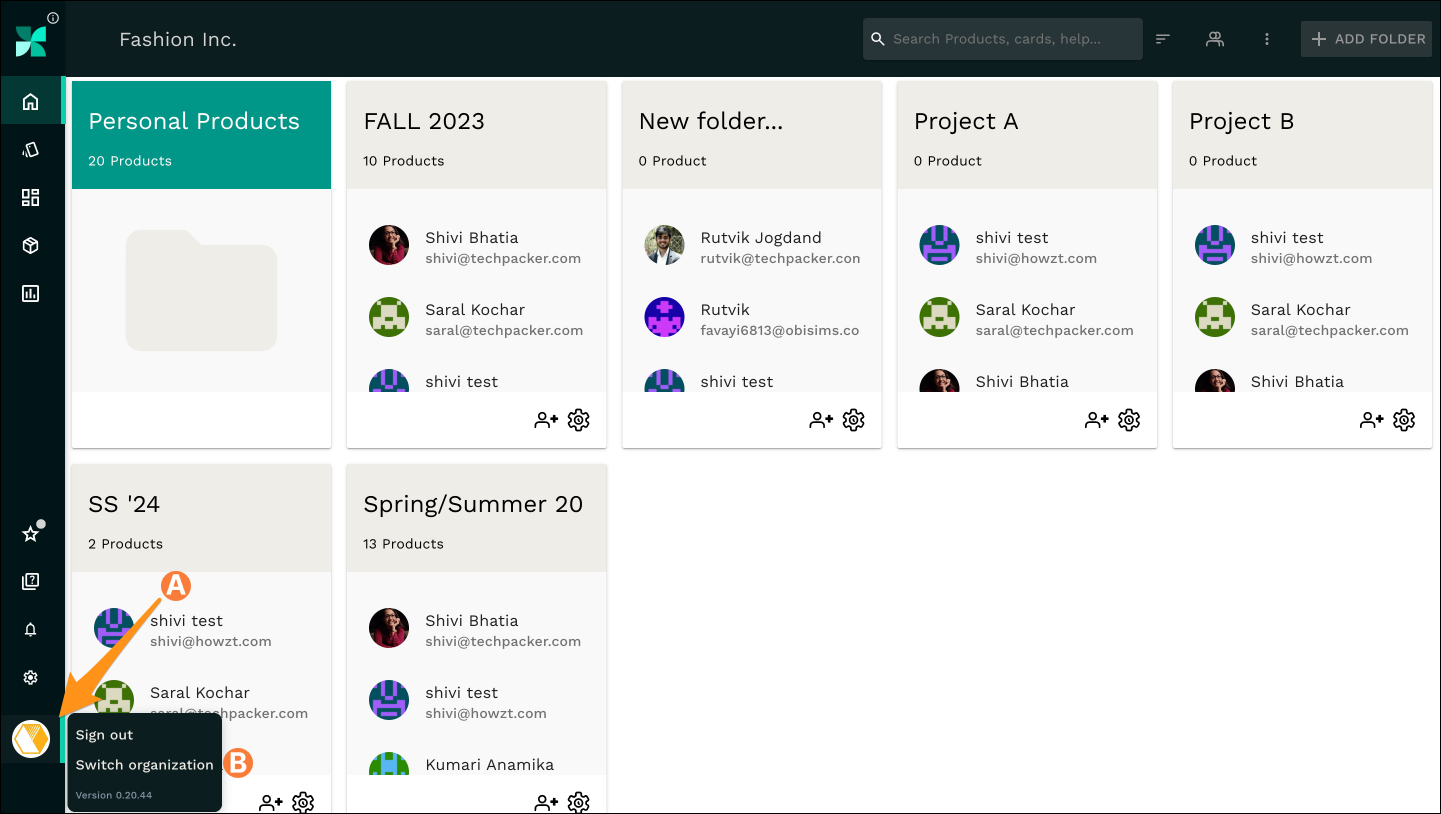Click Kumari Anamika in Spring/Summer 20
This screenshot has width=1441, height=814.
pyautogui.click(x=489, y=765)
